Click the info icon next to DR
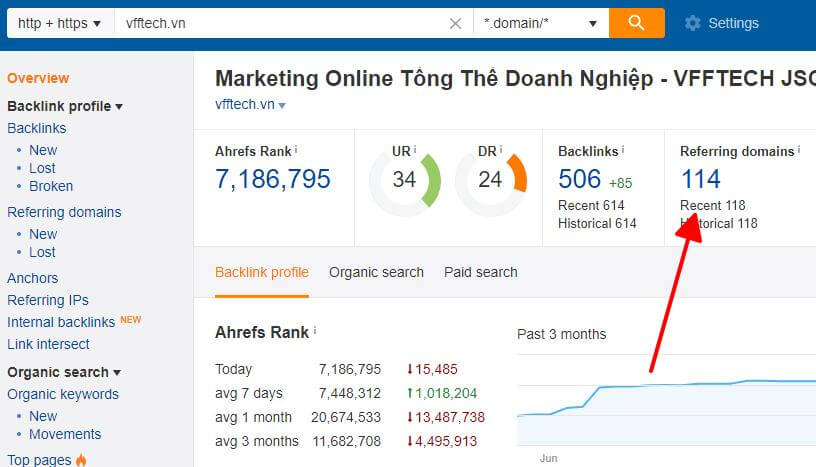The height and width of the screenshot is (467, 816). coord(502,151)
